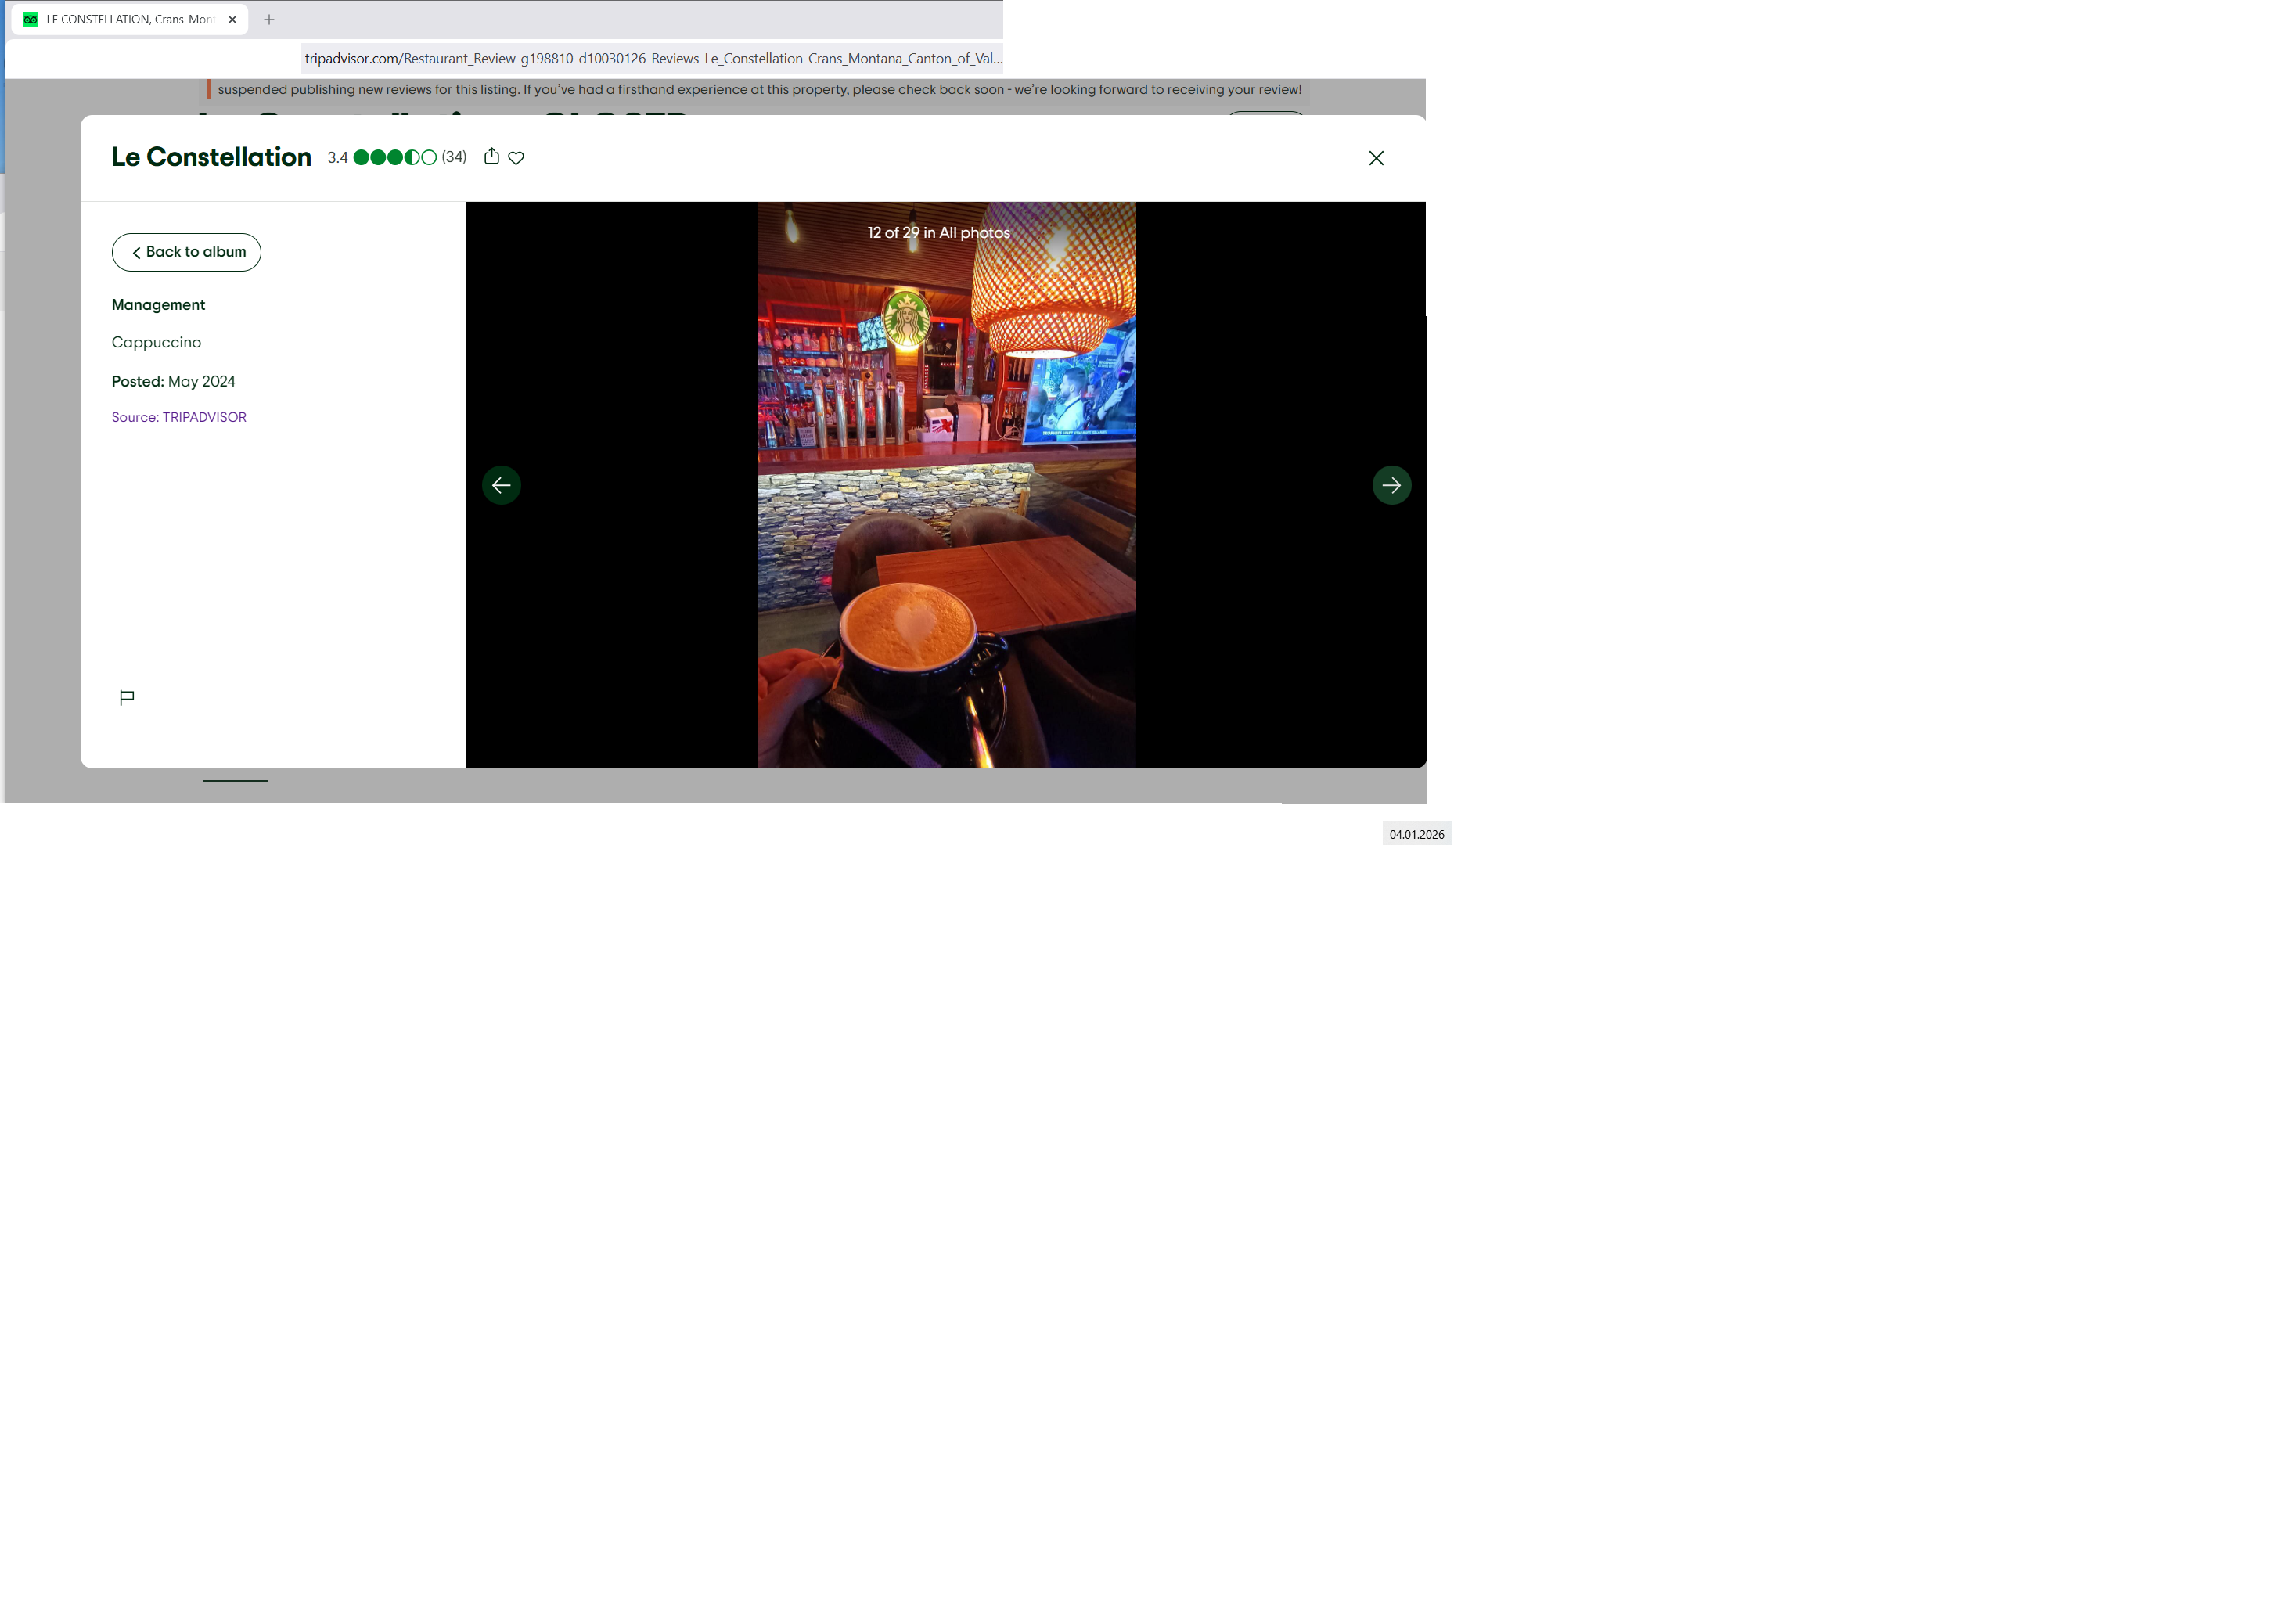The height and width of the screenshot is (1601, 2296).
Task: Report photo using the flag icon
Action: click(127, 697)
